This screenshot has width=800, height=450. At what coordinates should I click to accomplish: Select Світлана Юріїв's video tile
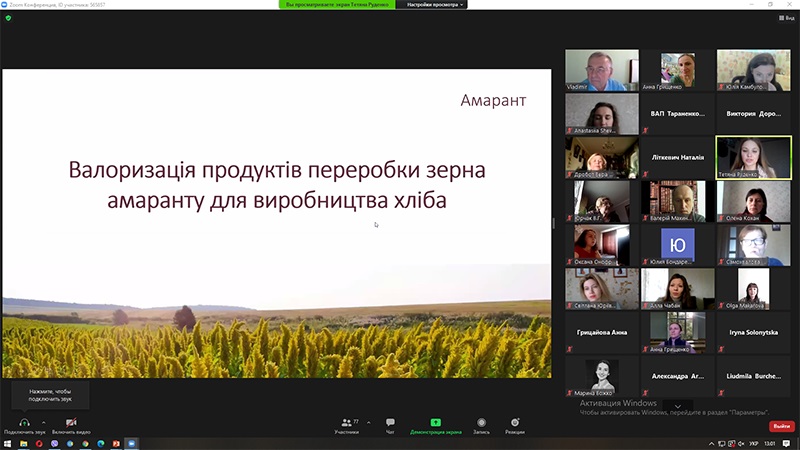(x=602, y=289)
